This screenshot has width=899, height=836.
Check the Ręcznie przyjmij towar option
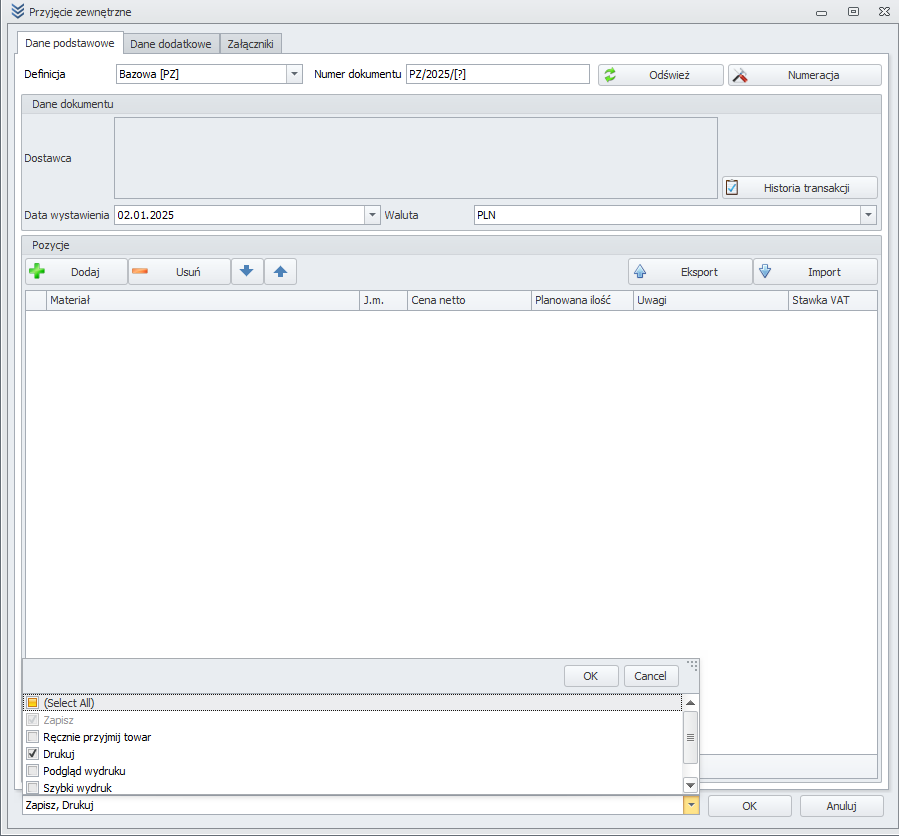point(33,737)
